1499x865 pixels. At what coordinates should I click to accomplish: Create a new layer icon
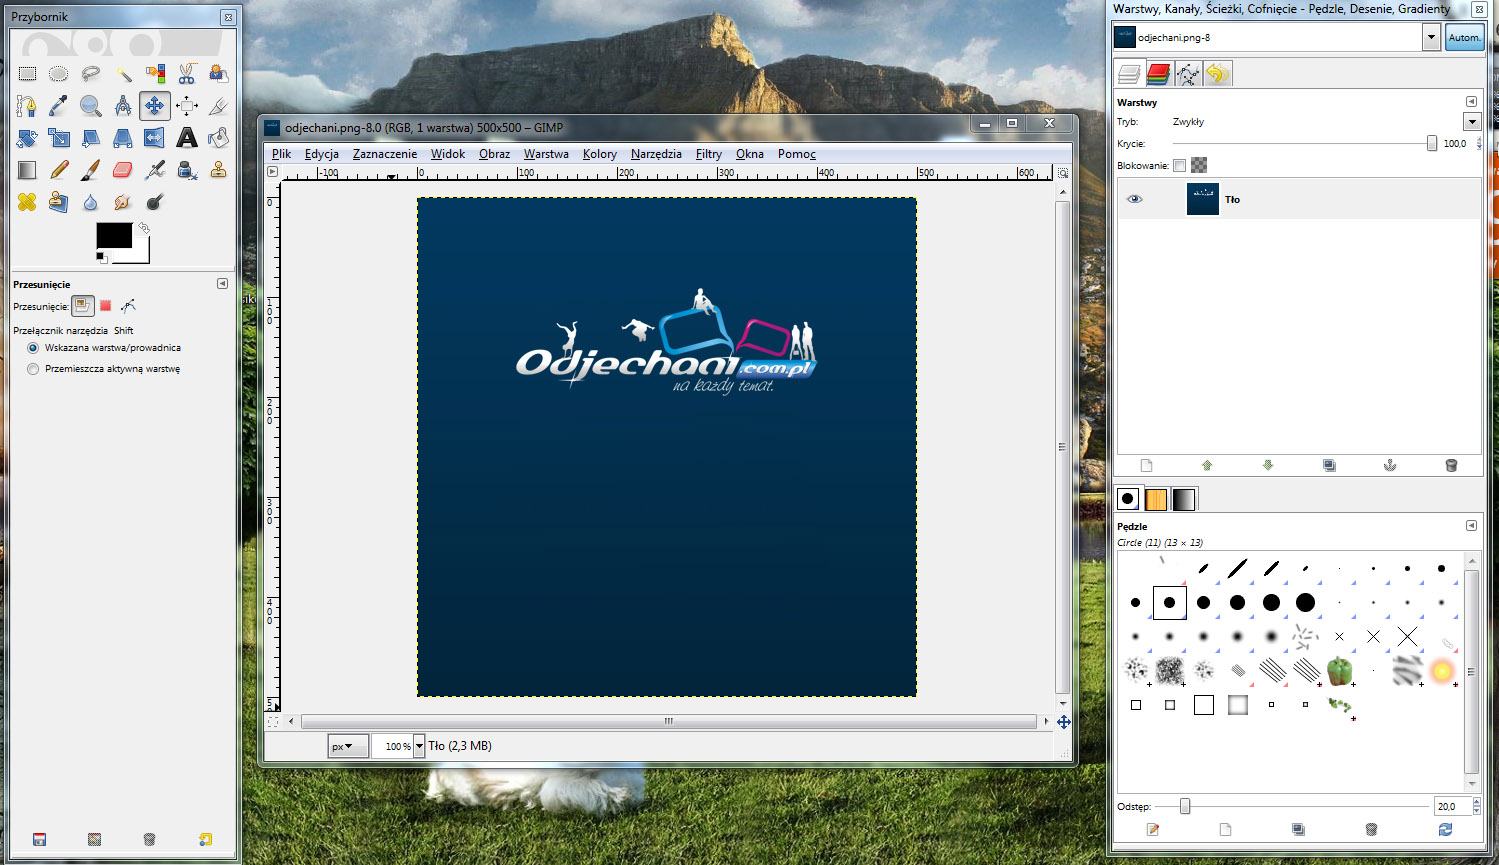1146,465
